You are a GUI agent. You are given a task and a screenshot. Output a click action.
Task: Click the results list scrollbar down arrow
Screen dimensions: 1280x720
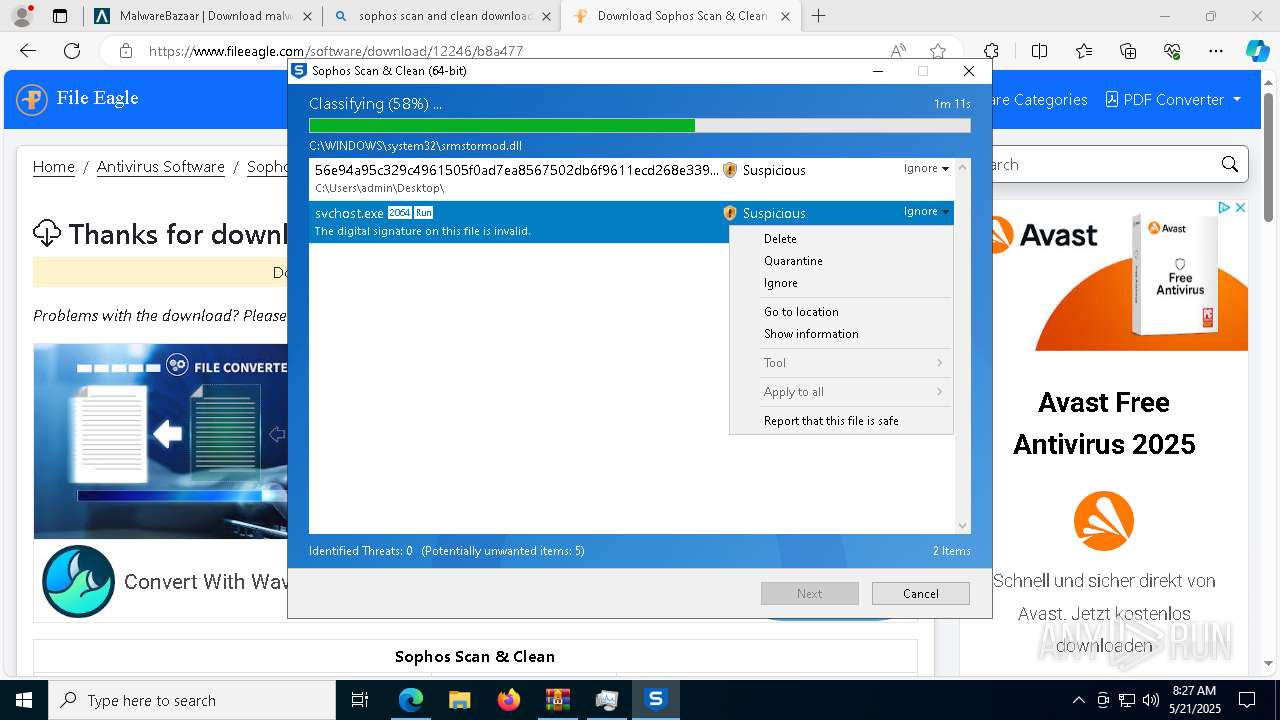point(962,526)
